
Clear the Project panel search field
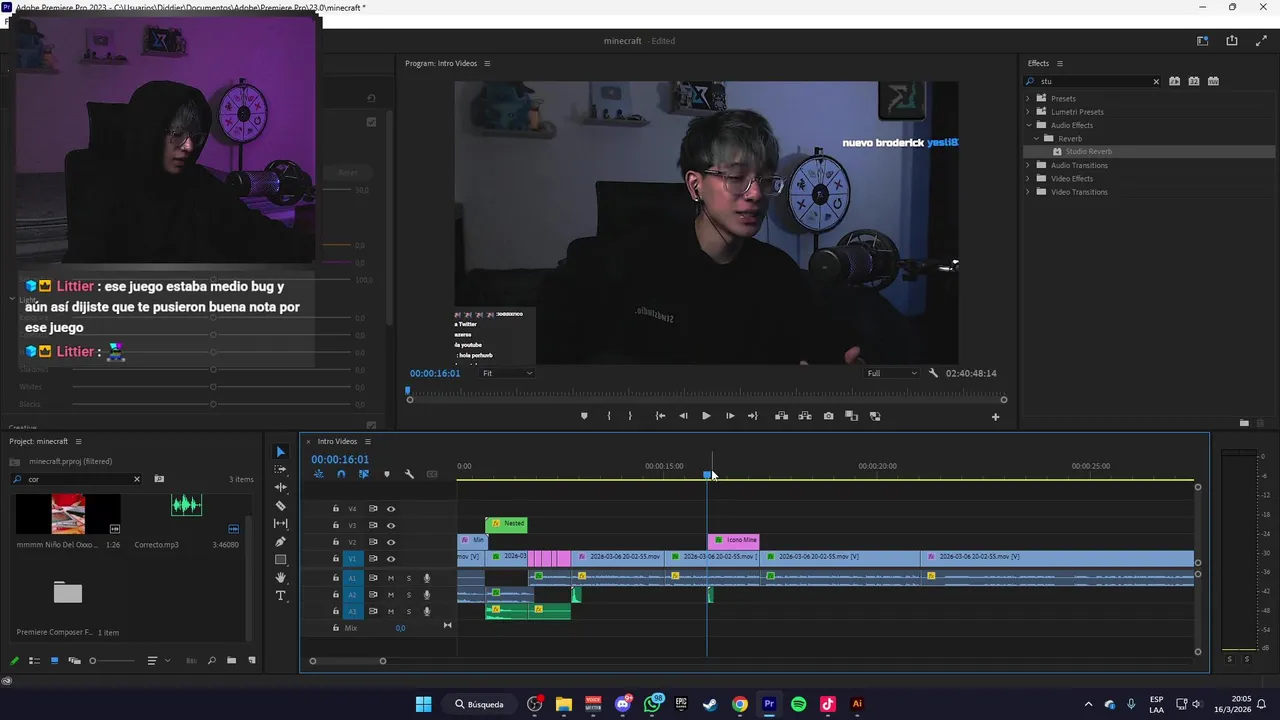pyautogui.click(x=137, y=479)
